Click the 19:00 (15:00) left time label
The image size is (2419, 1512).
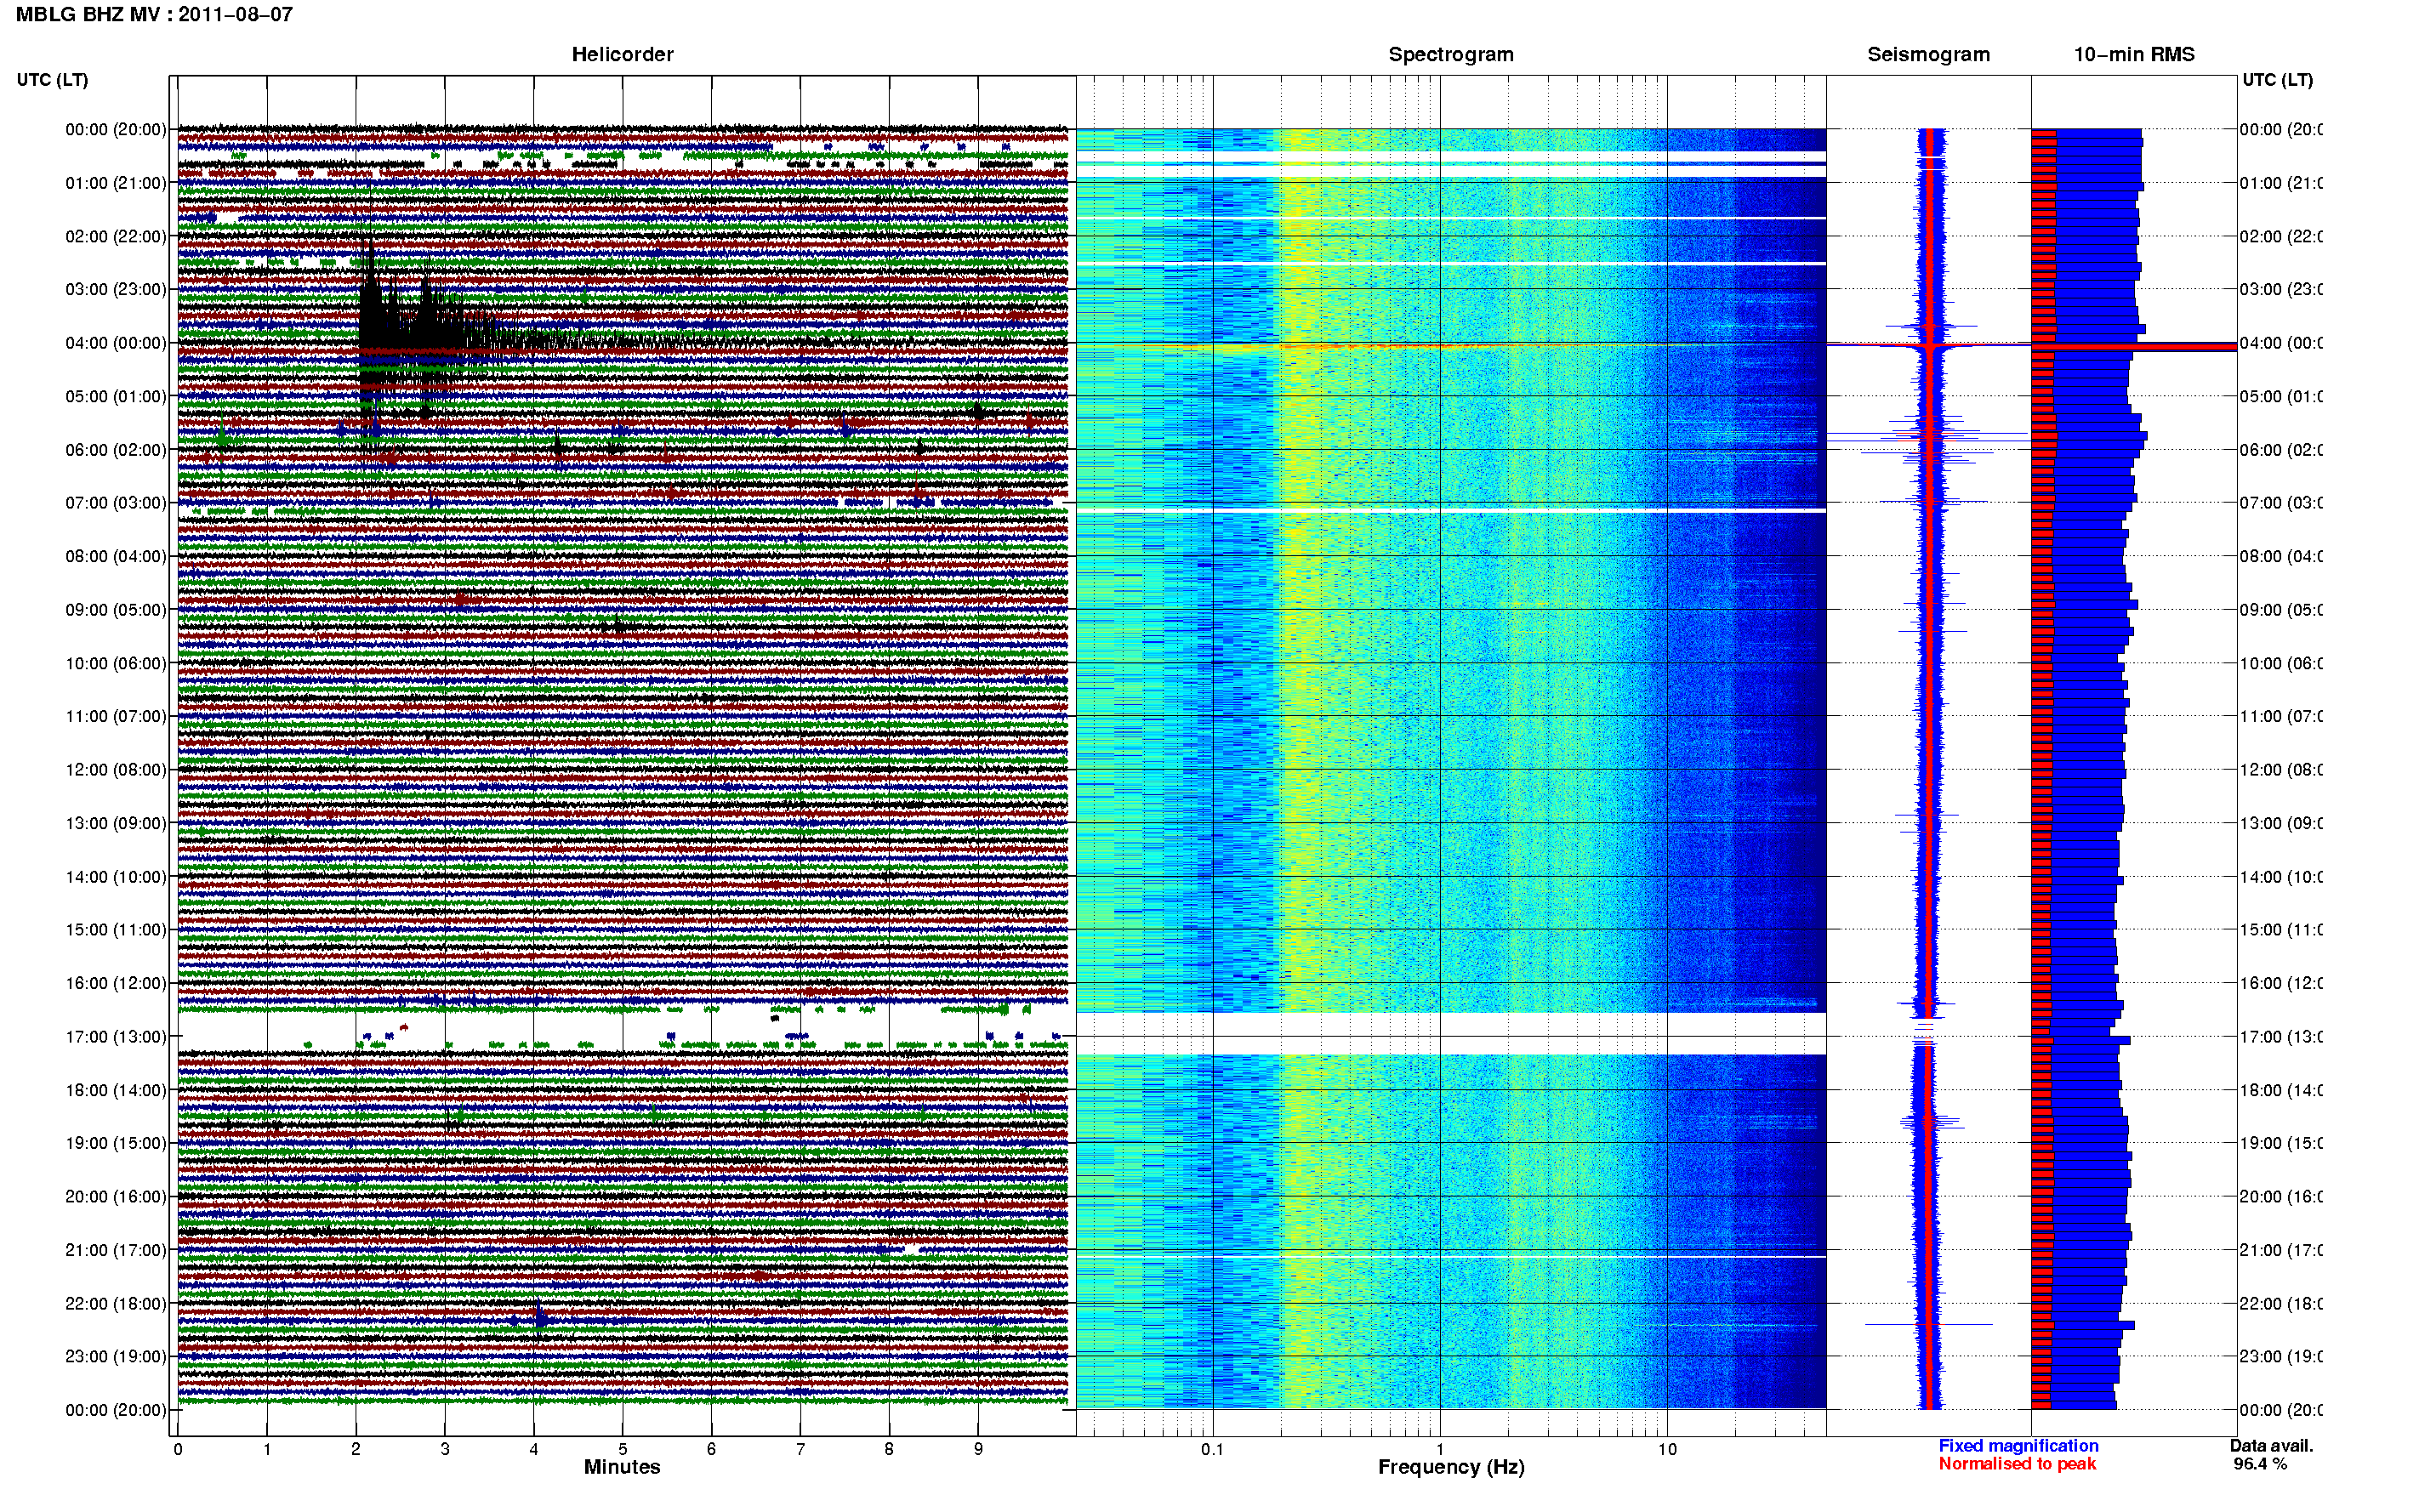116,1143
